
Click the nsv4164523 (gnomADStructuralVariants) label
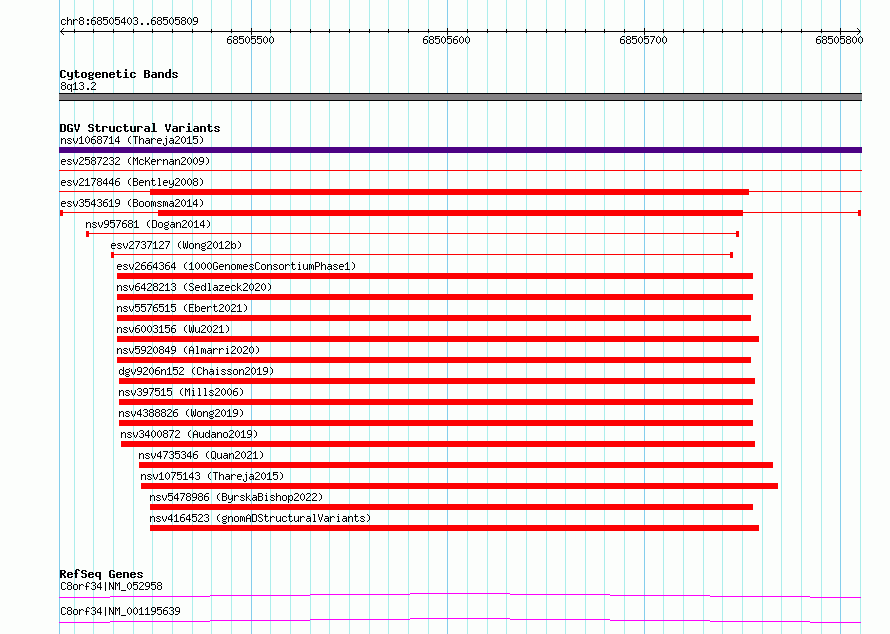260,518
